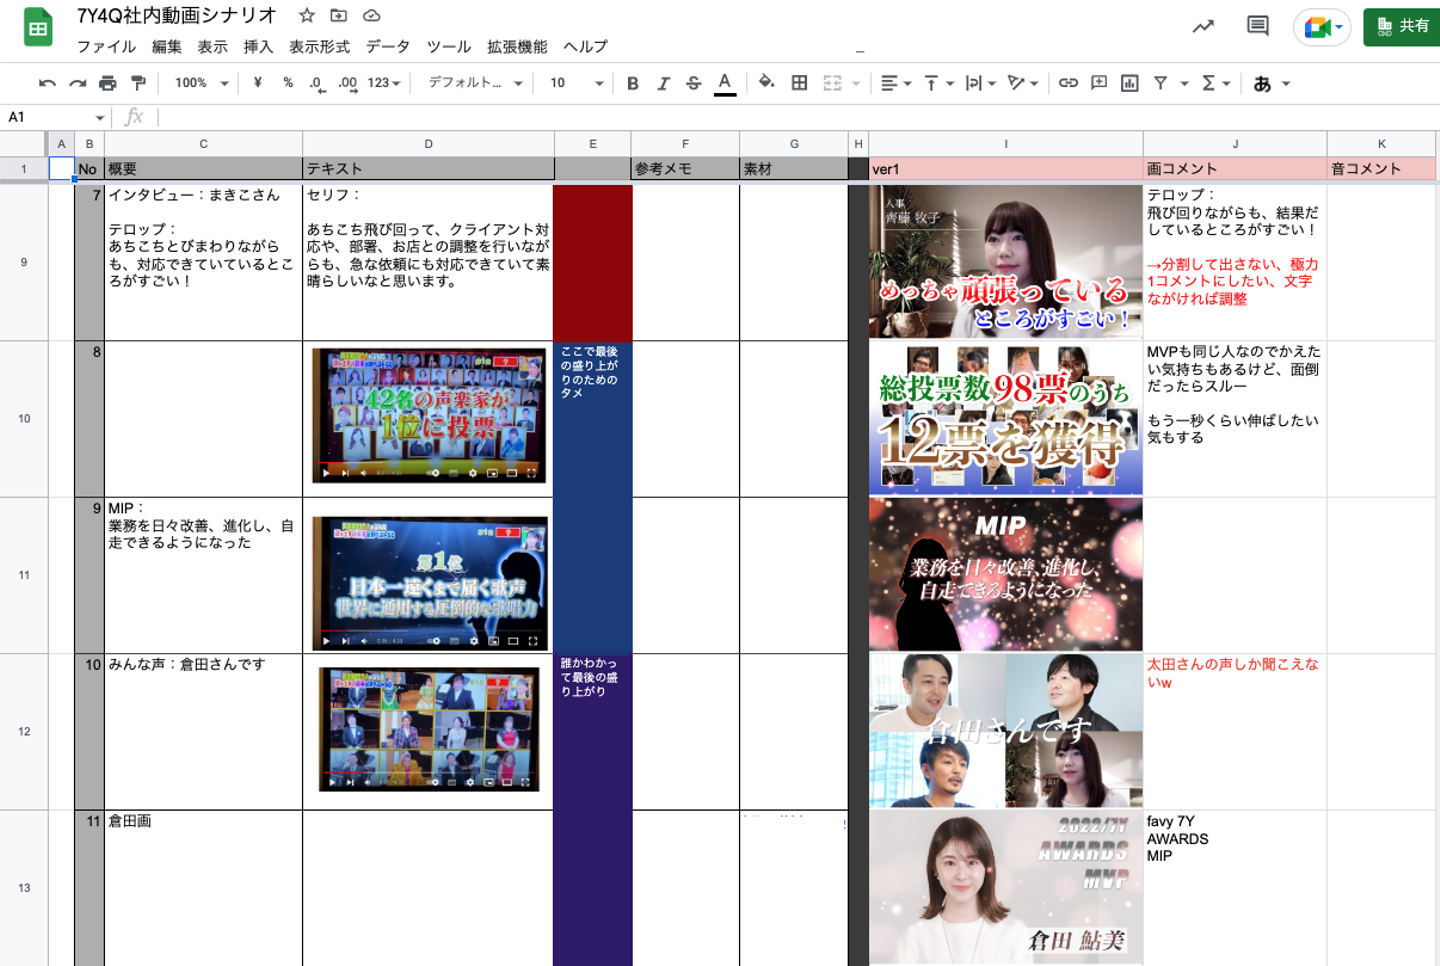Toggle strikethrough formatting
This screenshot has width=1440, height=966.
click(x=693, y=83)
